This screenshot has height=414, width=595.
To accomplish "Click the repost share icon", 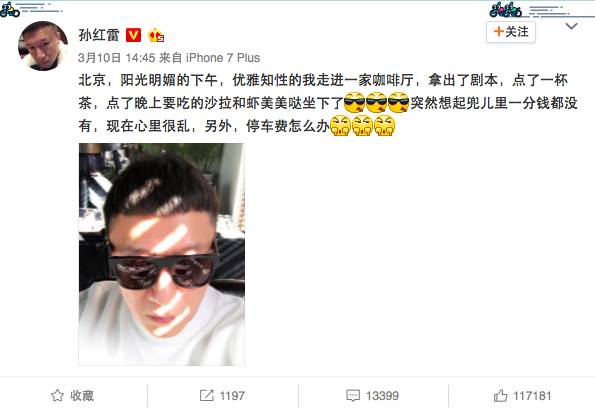I will coord(206,395).
